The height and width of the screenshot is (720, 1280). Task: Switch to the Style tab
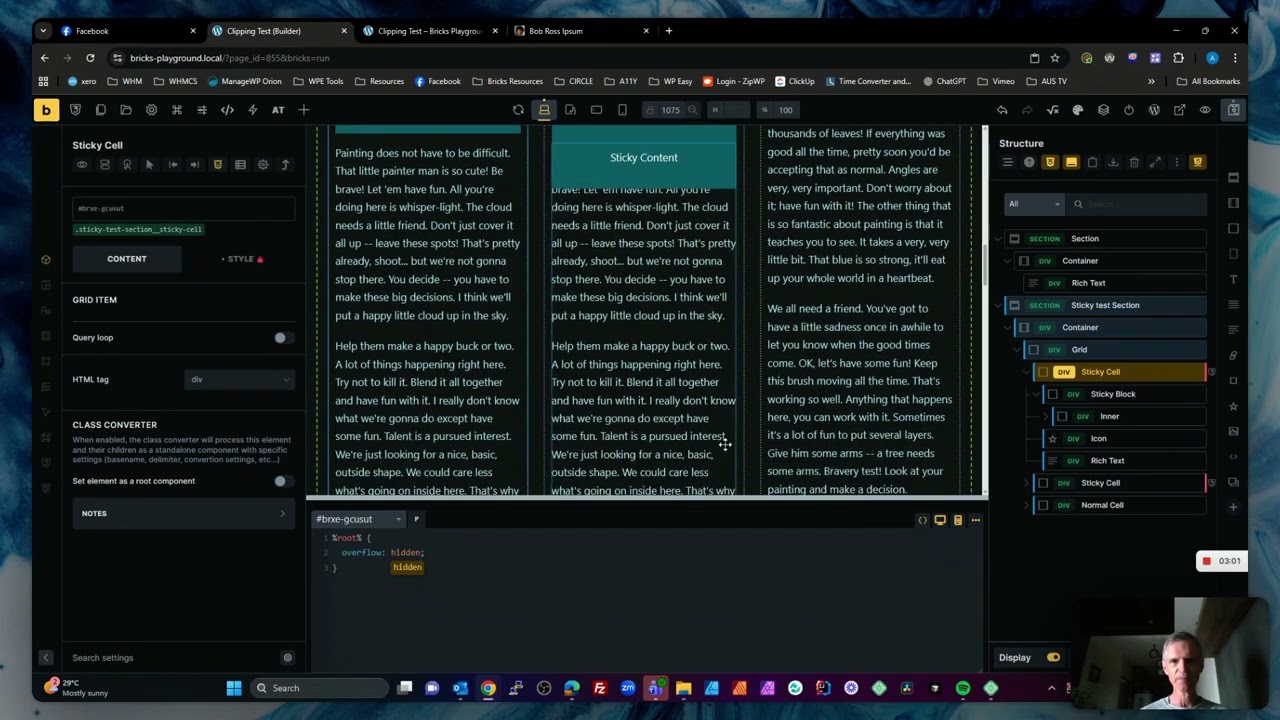241,259
